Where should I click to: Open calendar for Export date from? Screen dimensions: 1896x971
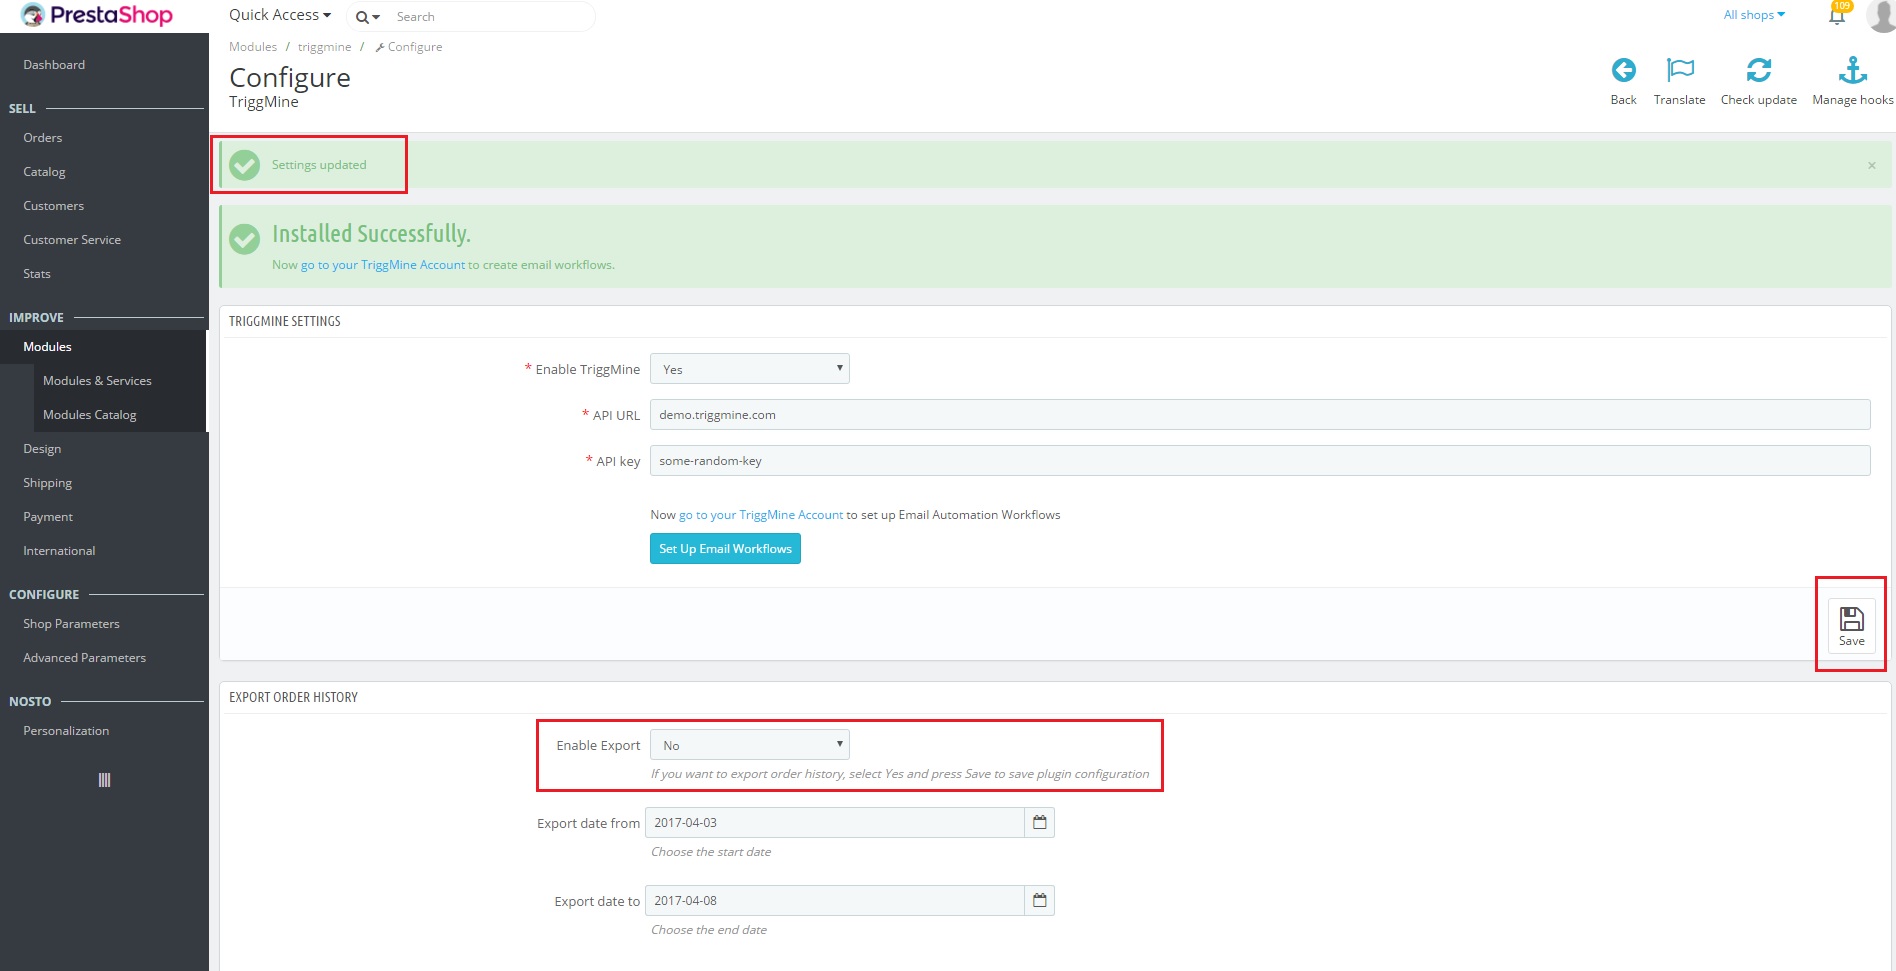[1040, 822]
